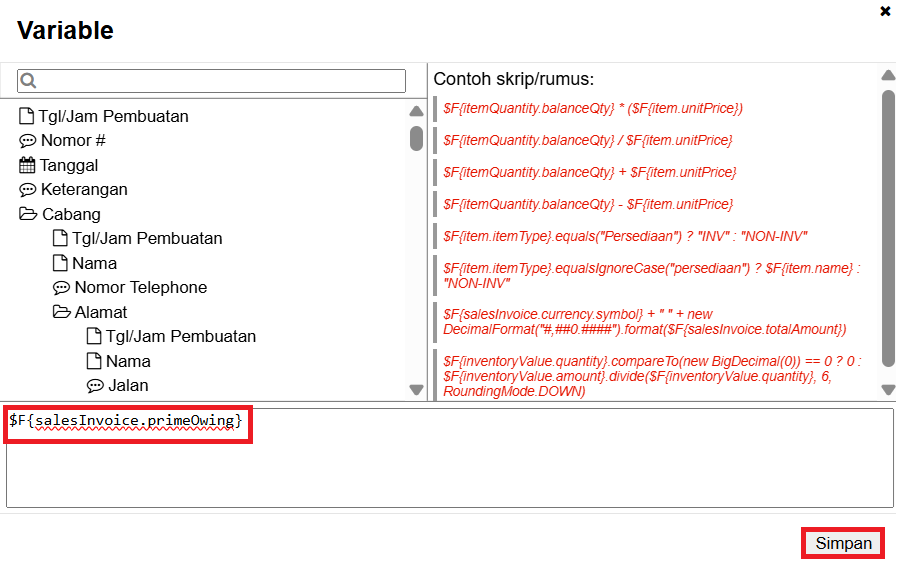Screen dimensions: 903x577
Task: Click the calendar icon beside Tanggal
Action: pos(27,165)
